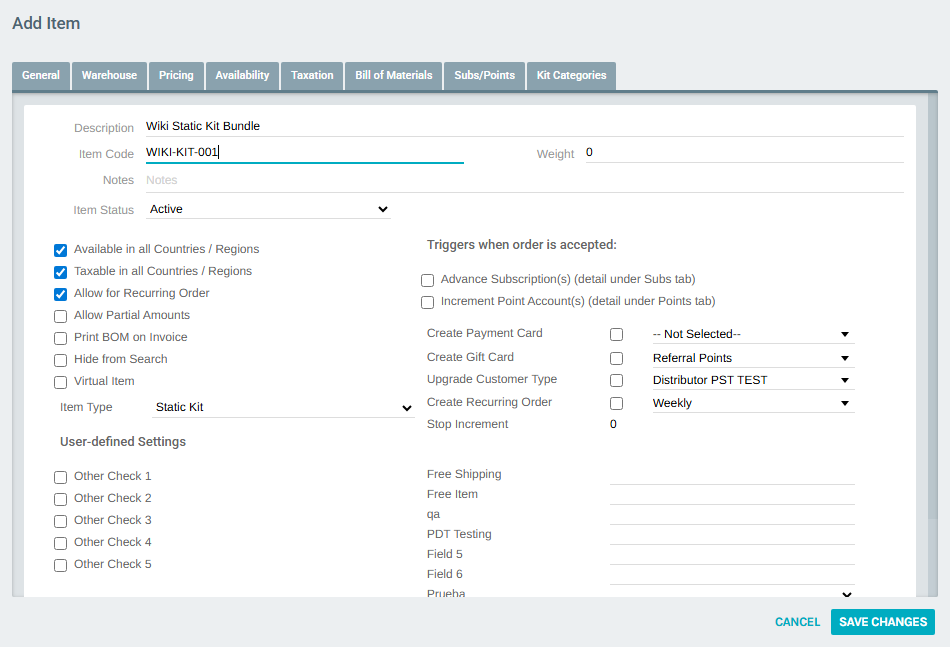
Task: Switch to the Warehouse tab
Action: click(x=109, y=76)
